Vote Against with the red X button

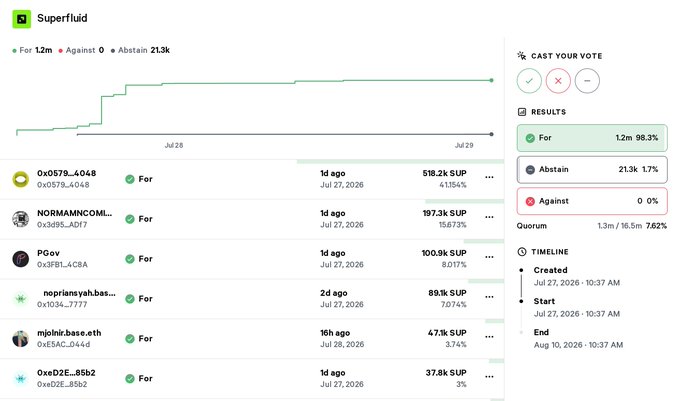coord(558,81)
